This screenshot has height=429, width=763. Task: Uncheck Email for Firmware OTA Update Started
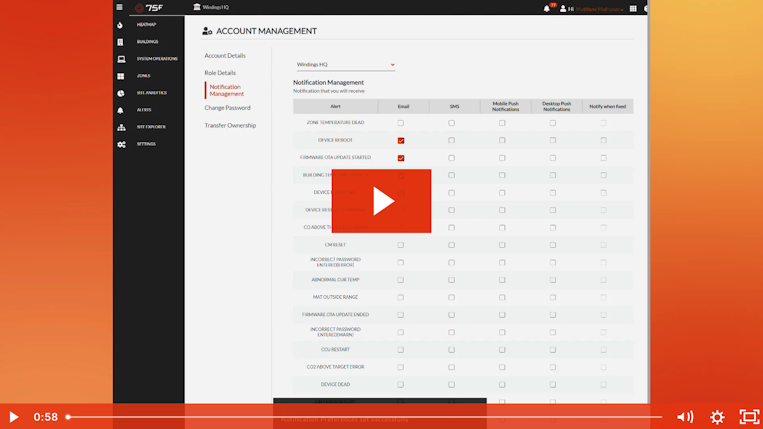(x=401, y=158)
